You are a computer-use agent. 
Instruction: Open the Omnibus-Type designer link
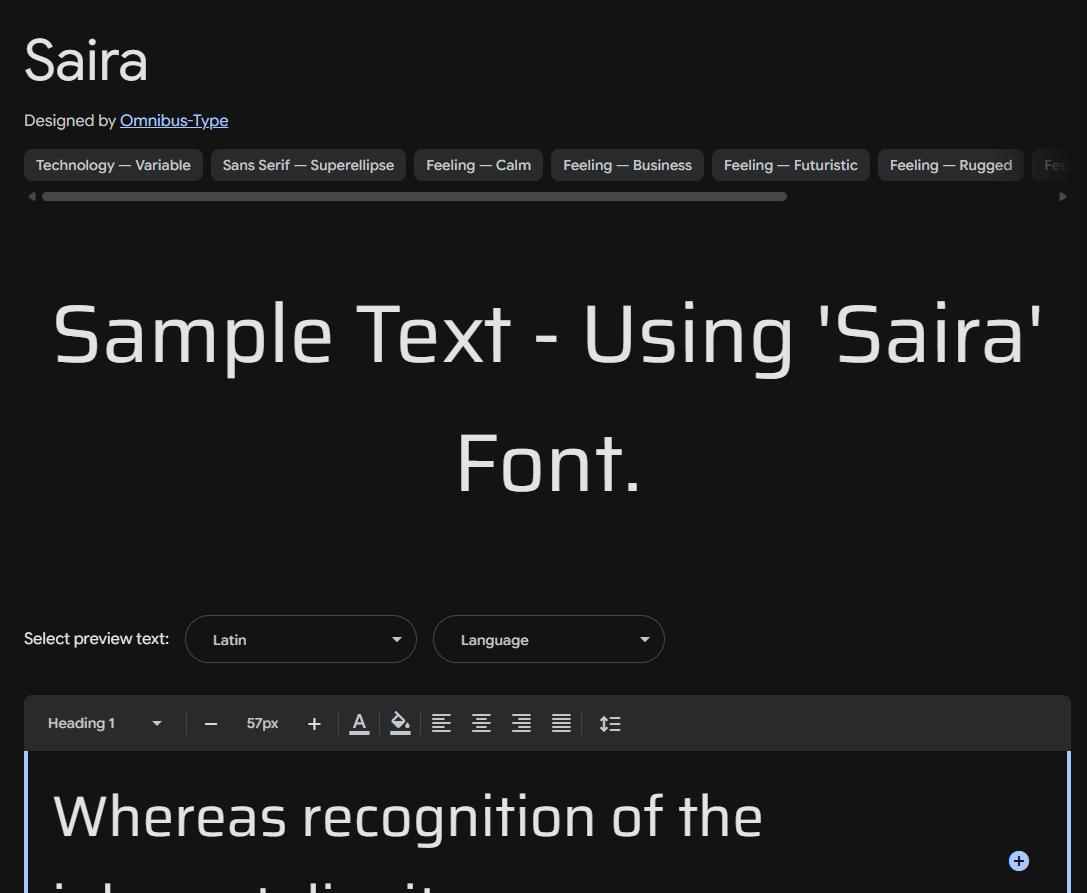[174, 121]
